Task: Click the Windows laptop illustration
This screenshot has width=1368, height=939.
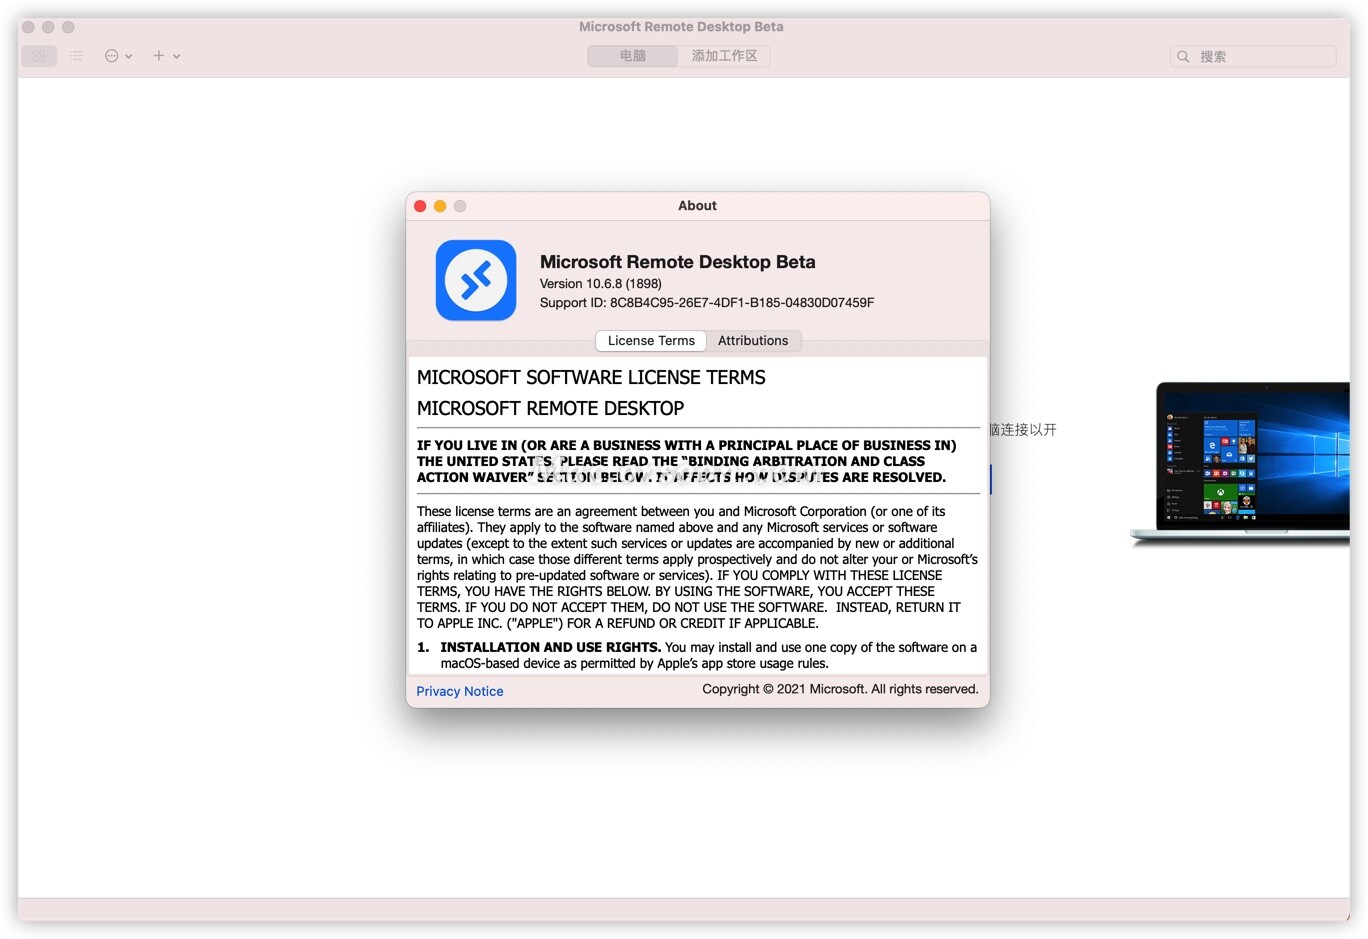Action: (x=1240, y=464)
